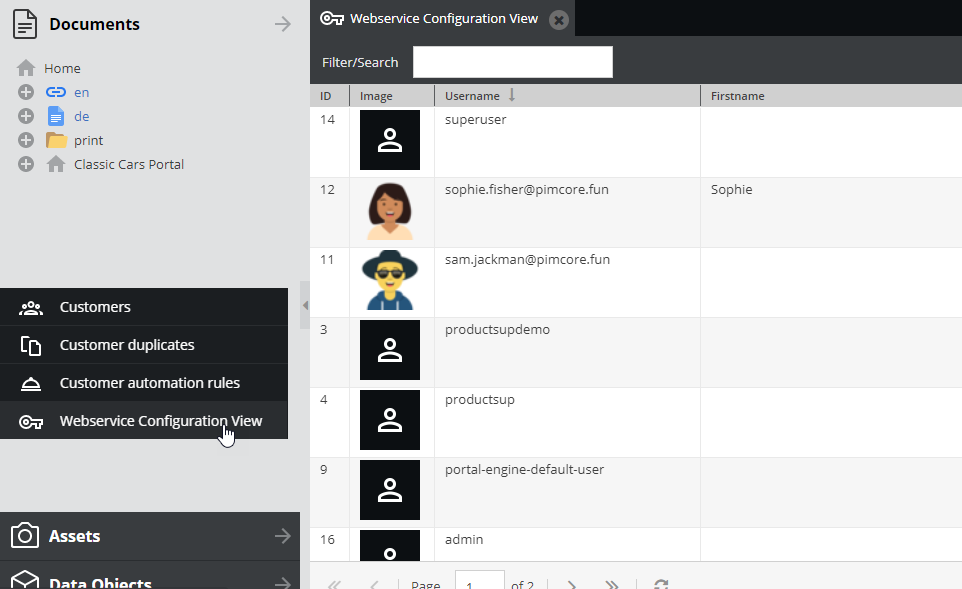Refresh the user grid

(x=661, y=584)
